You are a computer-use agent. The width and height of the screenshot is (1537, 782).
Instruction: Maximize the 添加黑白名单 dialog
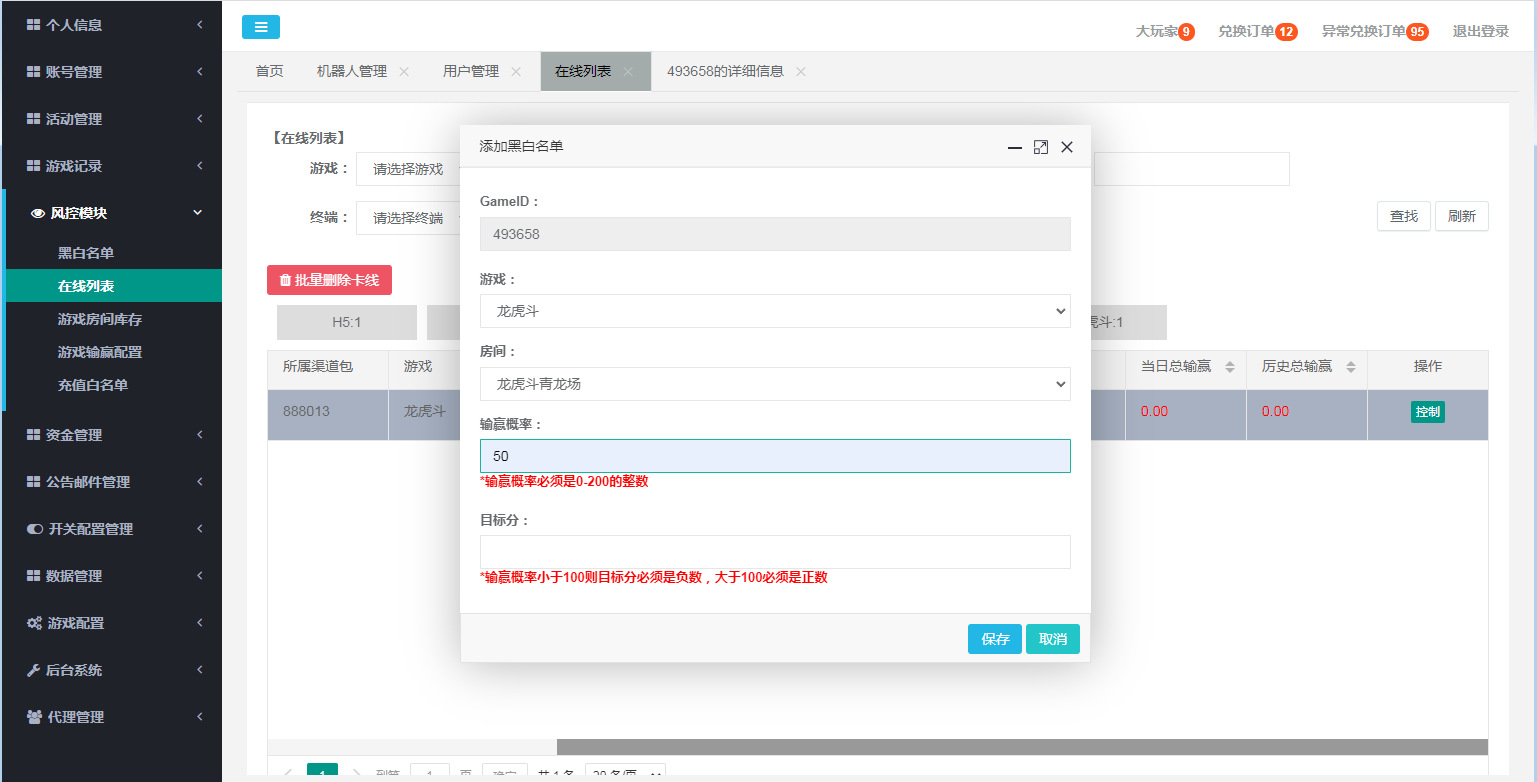tap(1040, 147)
